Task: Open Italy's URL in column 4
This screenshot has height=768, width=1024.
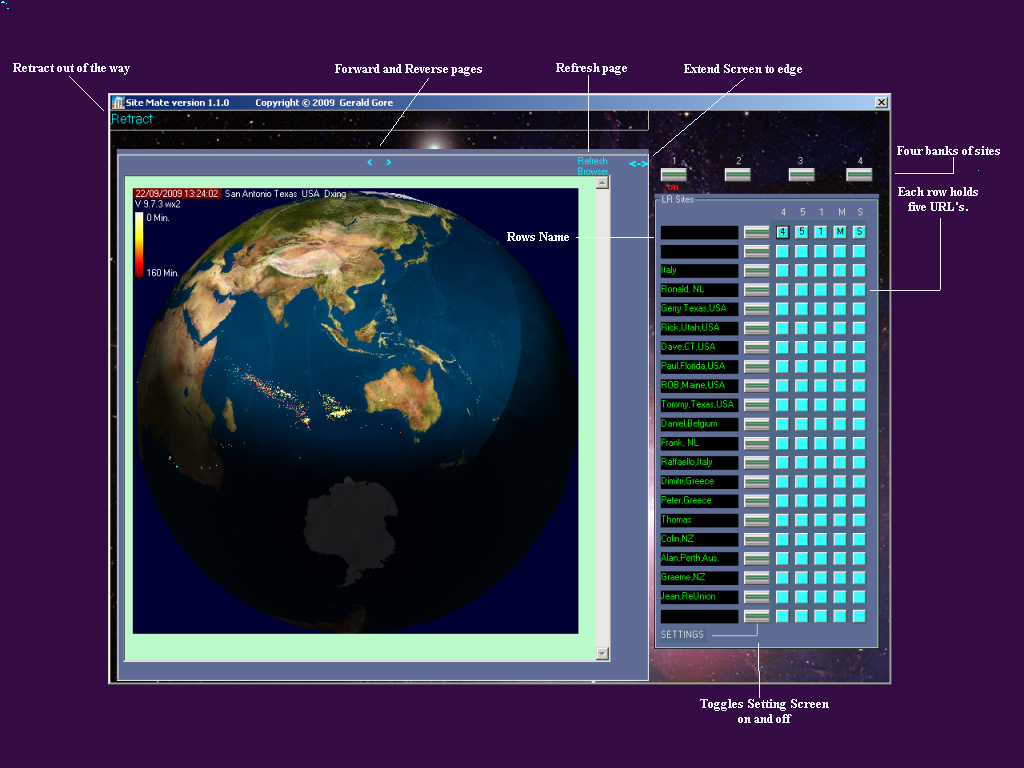Action: 782,270
